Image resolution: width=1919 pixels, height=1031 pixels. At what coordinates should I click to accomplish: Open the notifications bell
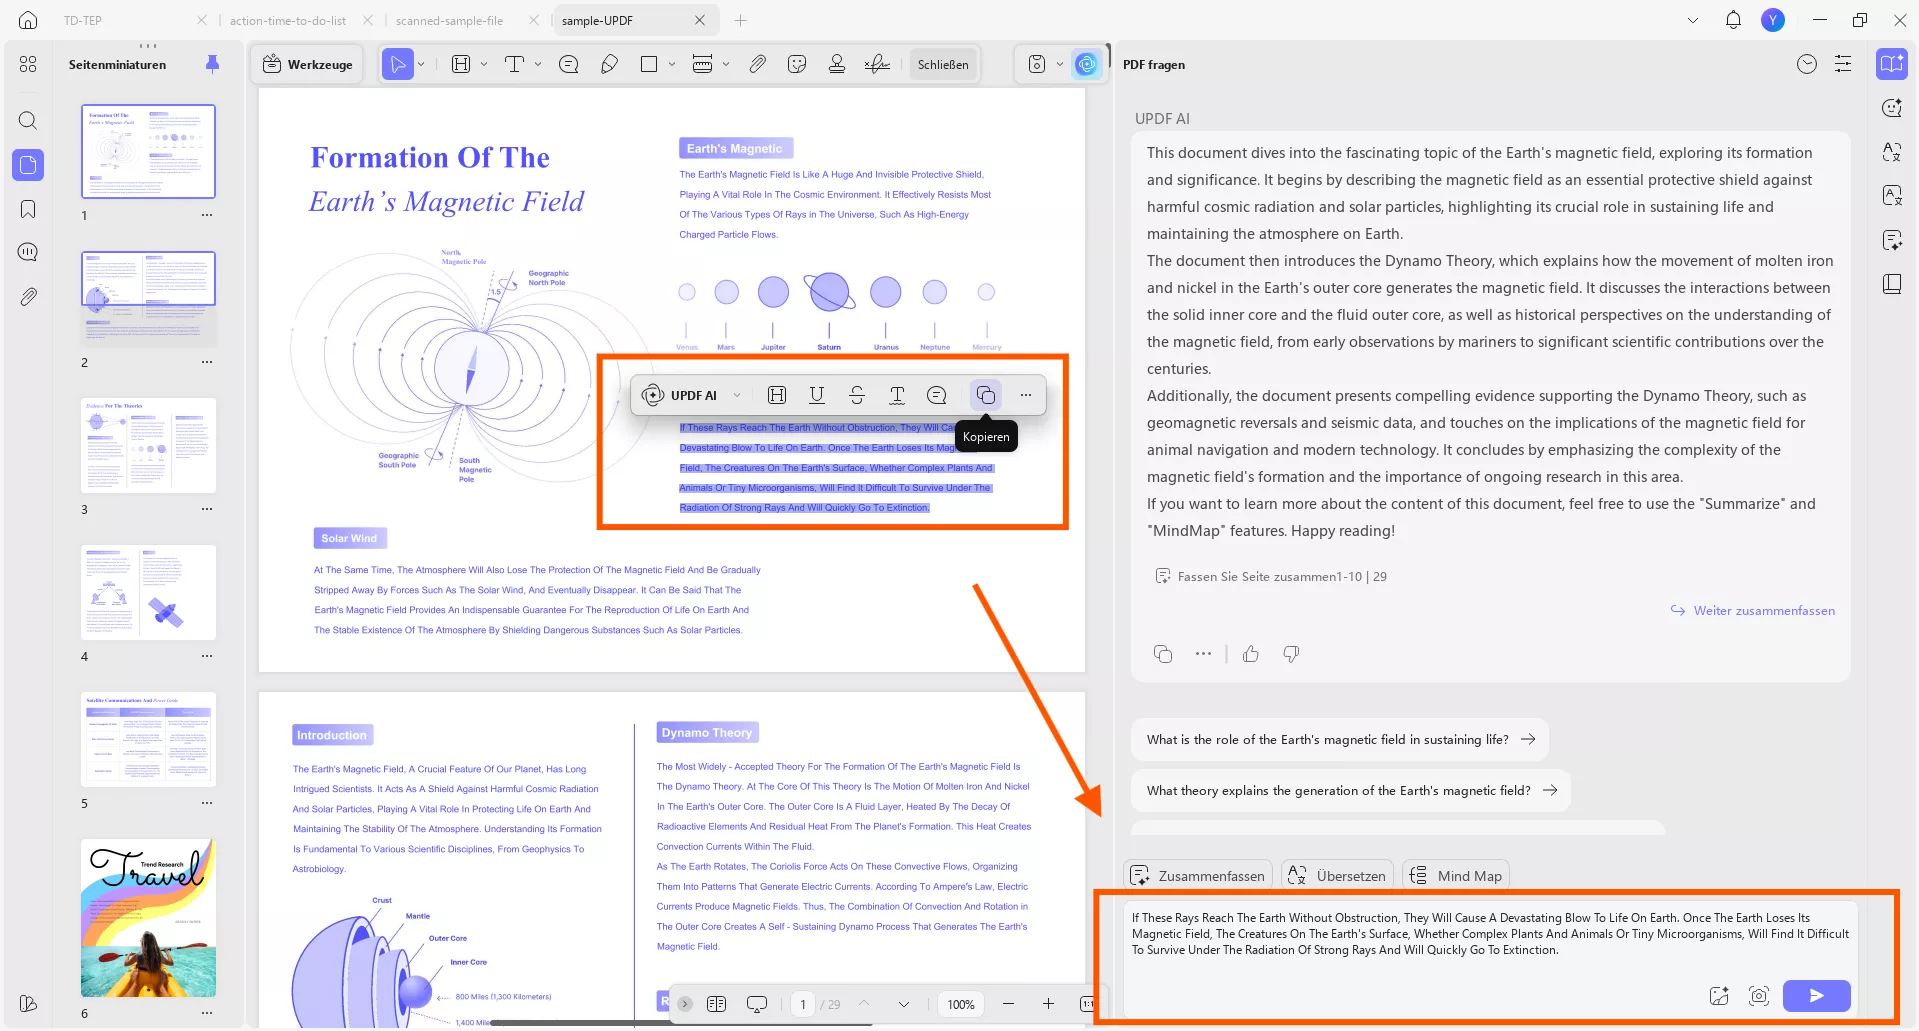point(1733,20)
